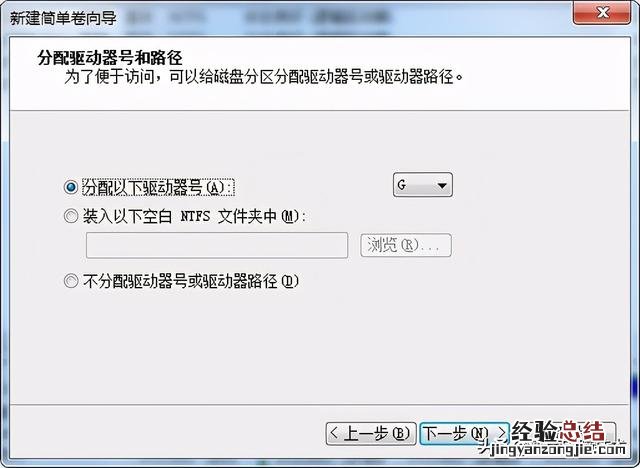Click the 新建简单卷向导 title bar text
Viewport: 640px width, 468px height.
[x=63, y=18]
